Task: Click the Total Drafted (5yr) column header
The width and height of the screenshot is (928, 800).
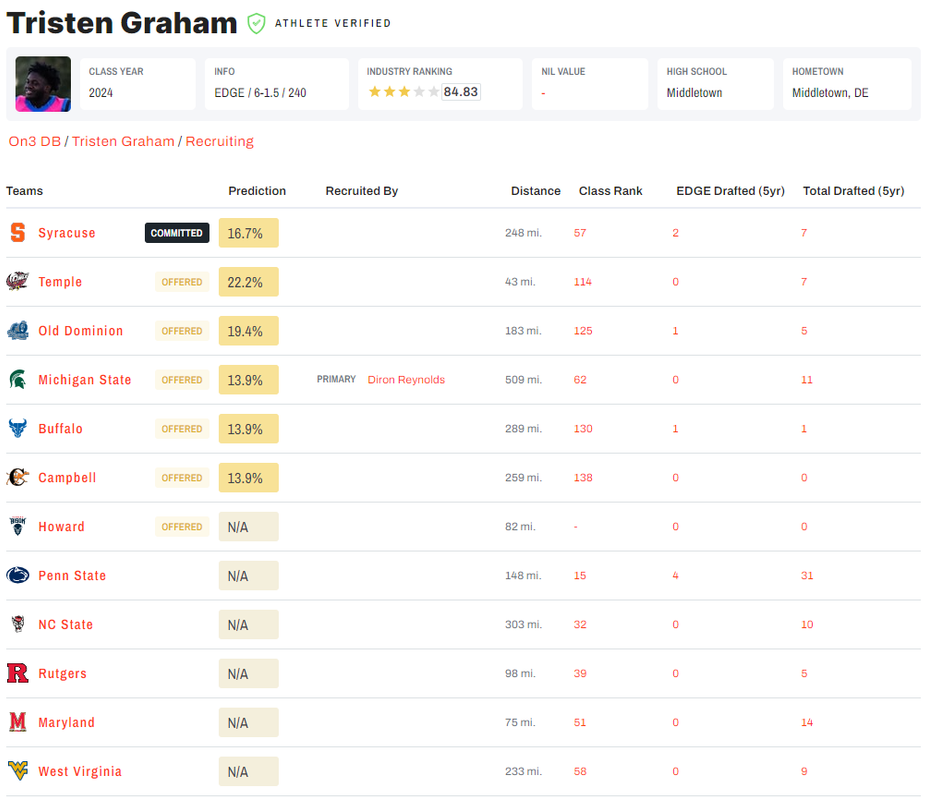Action: tap(853, 191)
